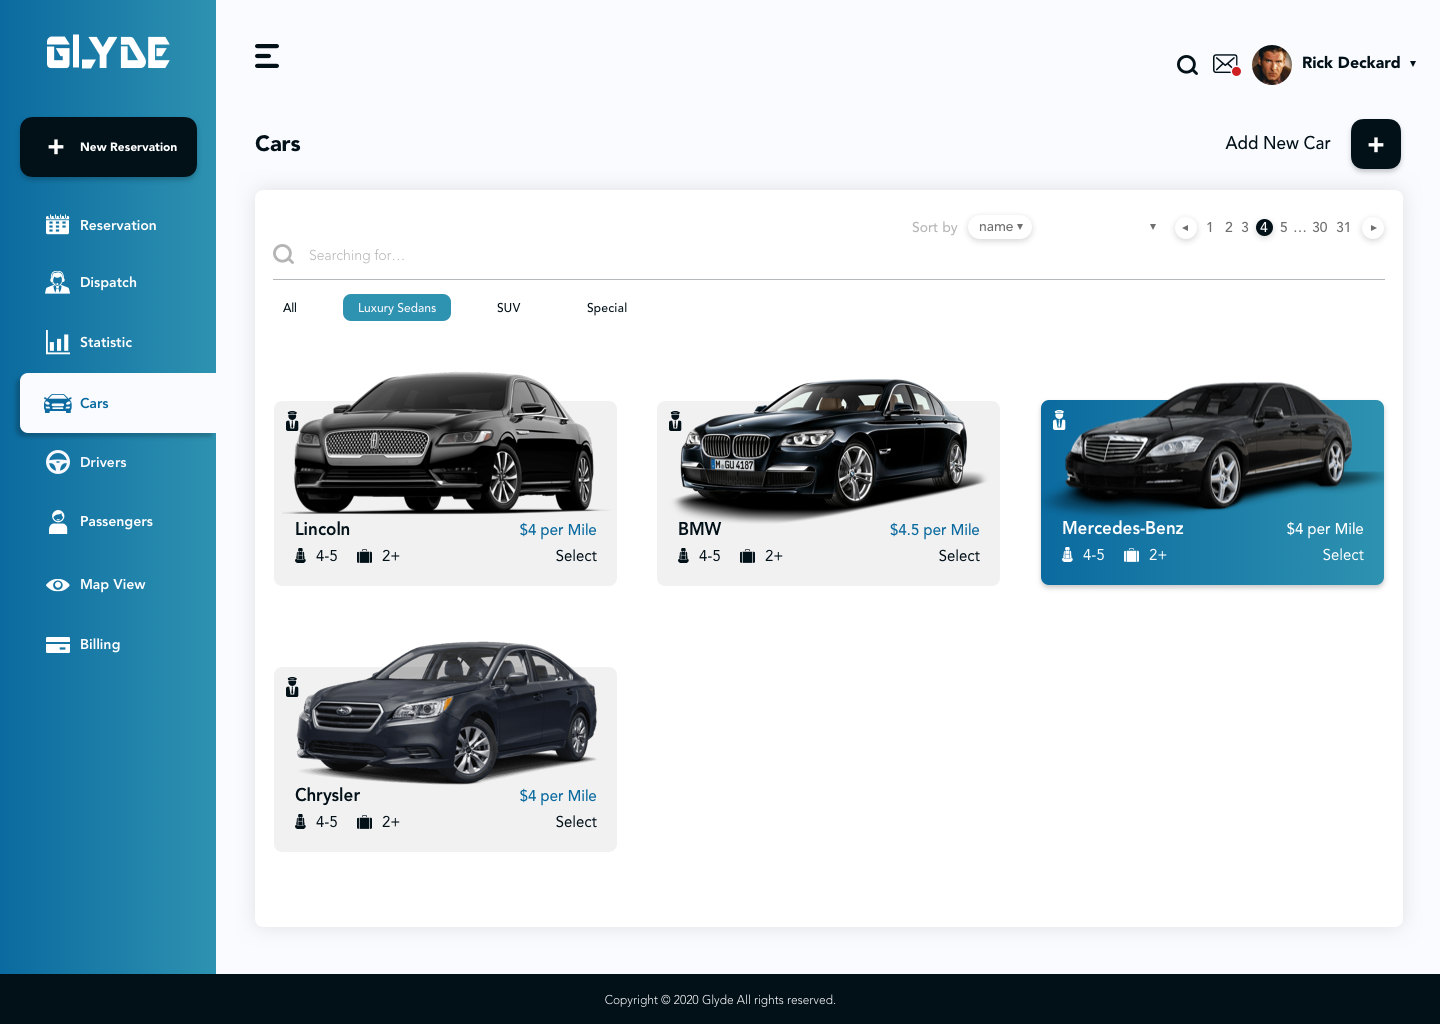Expand the Rick Deckard user dropdown arrow
The image size is (1440, 1024).
[1413, 63]
